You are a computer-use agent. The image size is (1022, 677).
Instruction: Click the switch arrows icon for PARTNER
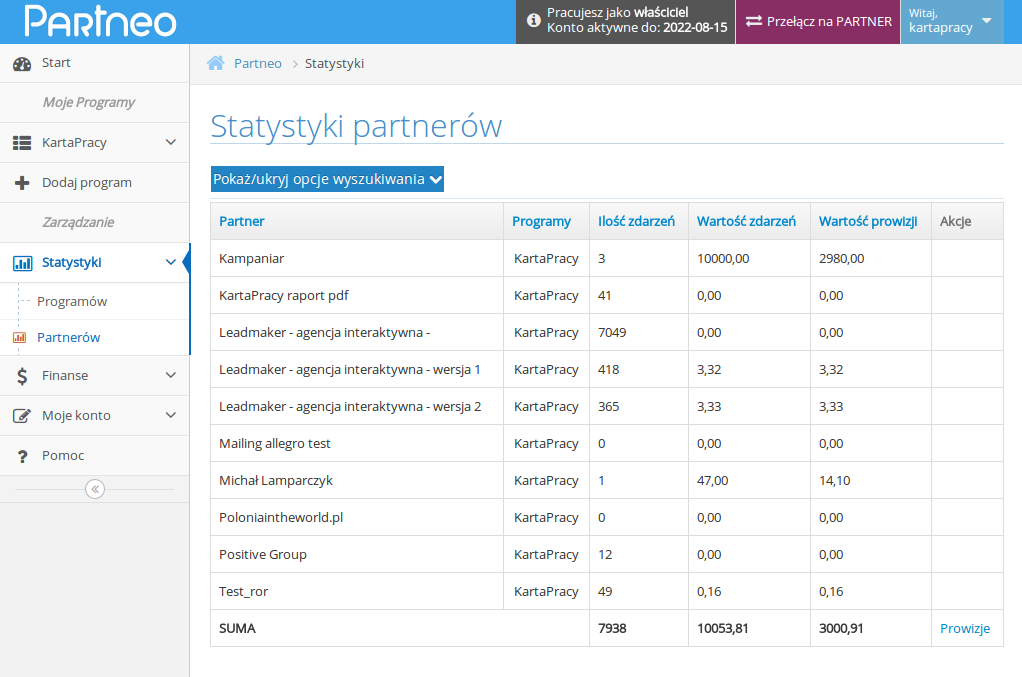click(753, 21)
